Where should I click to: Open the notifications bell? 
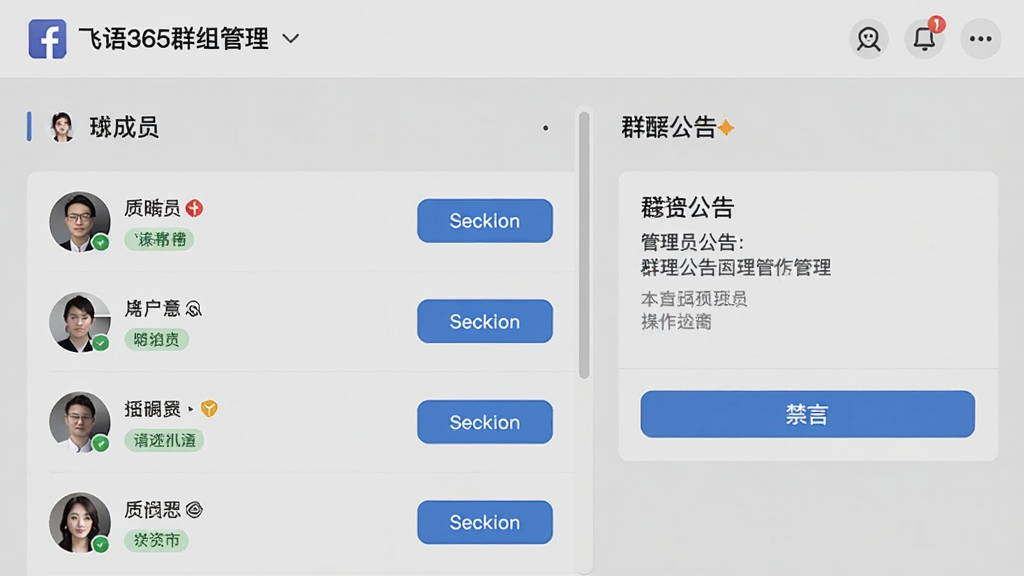[924, 39]
